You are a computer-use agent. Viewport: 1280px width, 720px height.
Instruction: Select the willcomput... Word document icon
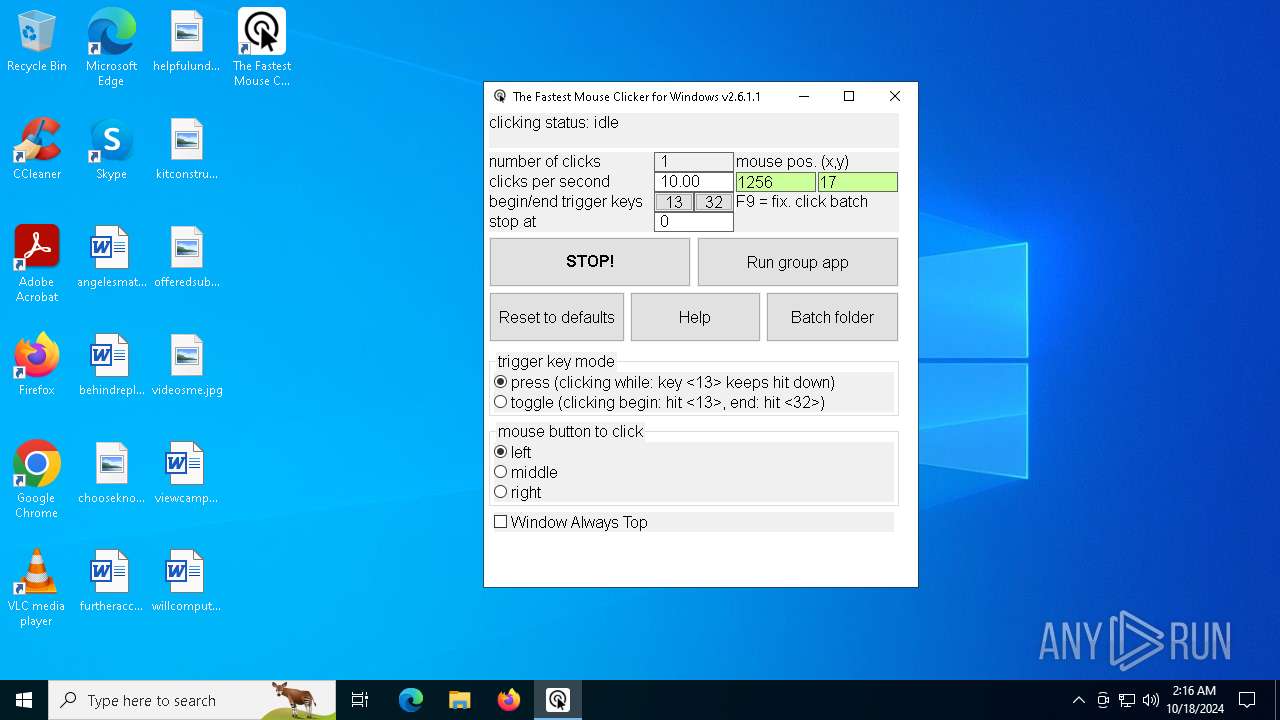pos(186,581)
